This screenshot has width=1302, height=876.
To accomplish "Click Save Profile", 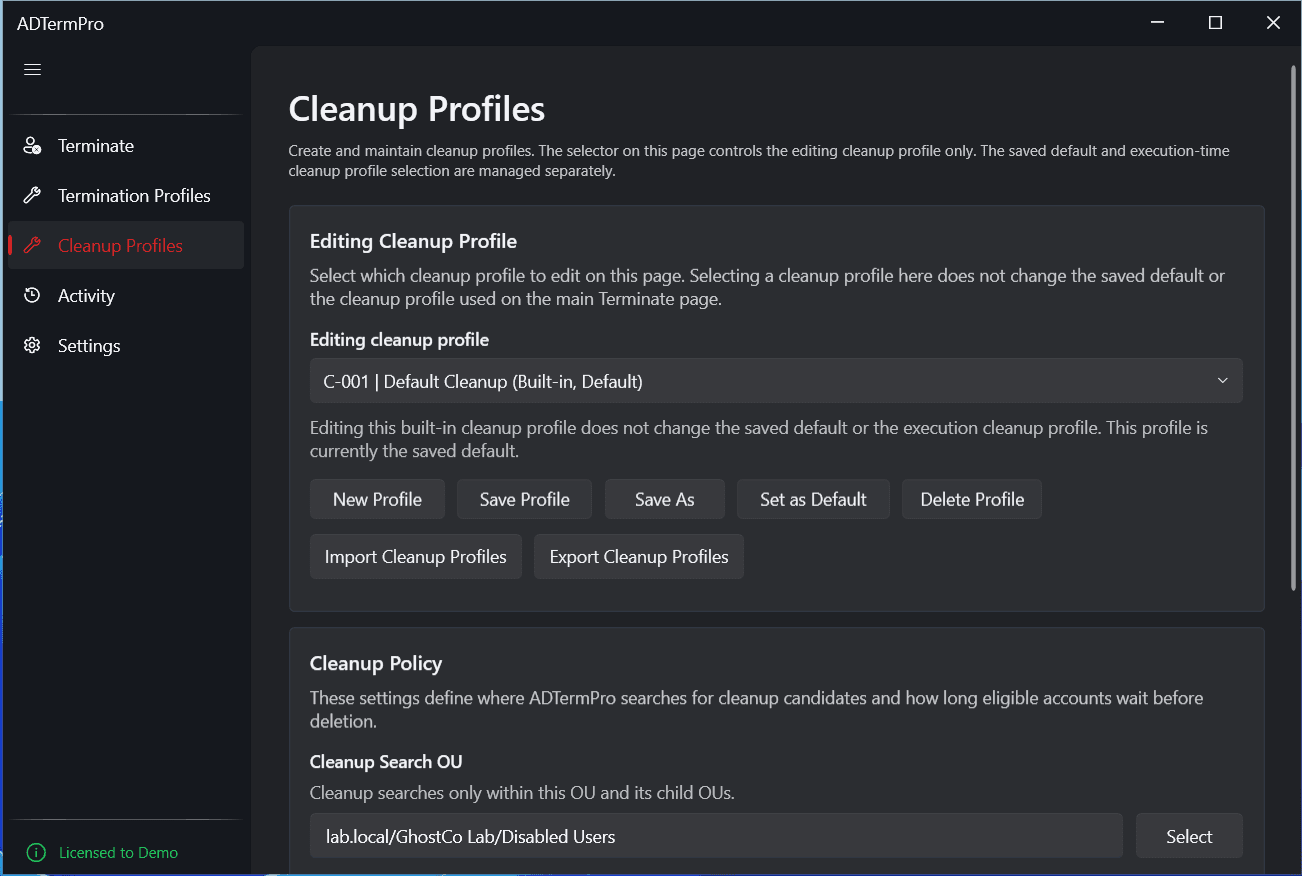I will [524, 498].
